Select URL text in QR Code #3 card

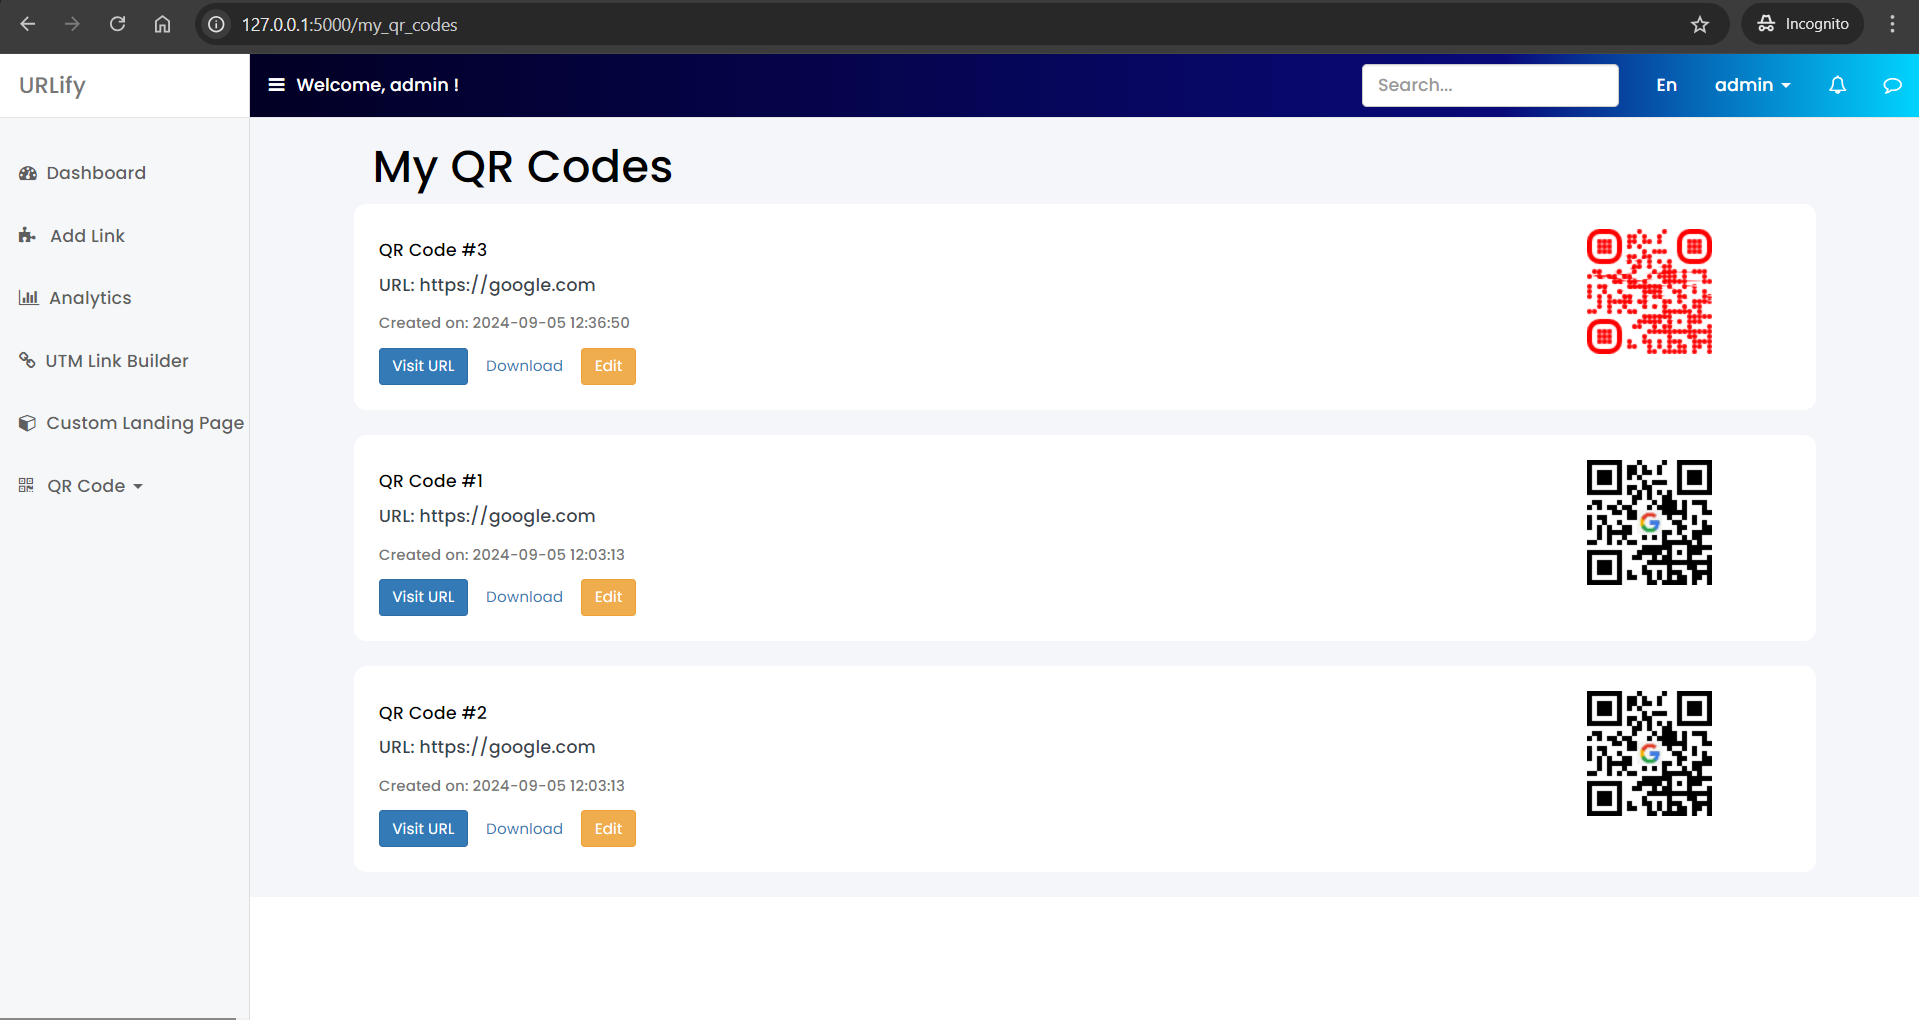point(487,285)
